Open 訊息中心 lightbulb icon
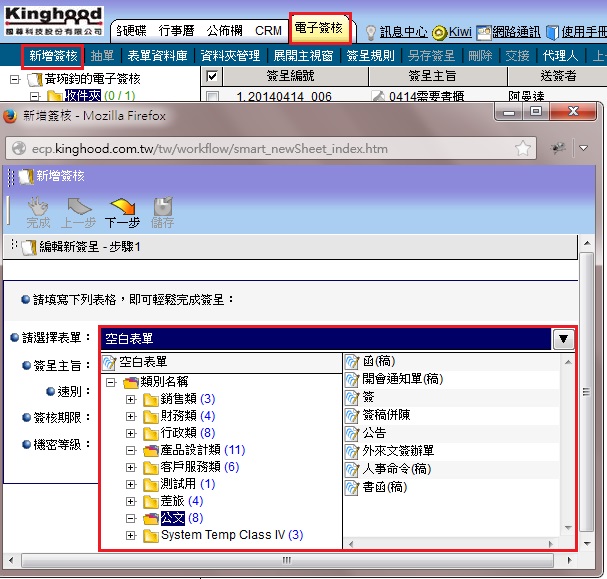The image size is (607, 579). coord(371,31)
